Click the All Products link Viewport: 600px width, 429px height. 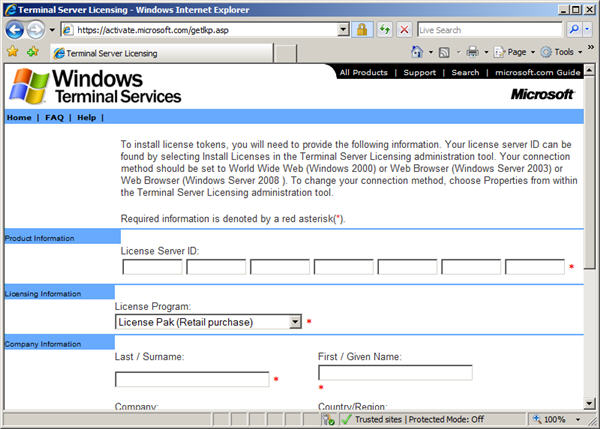pyautogui.click(x=364, y=73)
